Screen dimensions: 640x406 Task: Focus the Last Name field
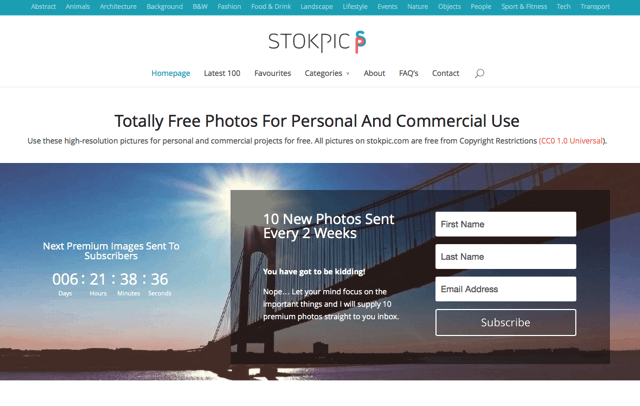coord(506,257)
